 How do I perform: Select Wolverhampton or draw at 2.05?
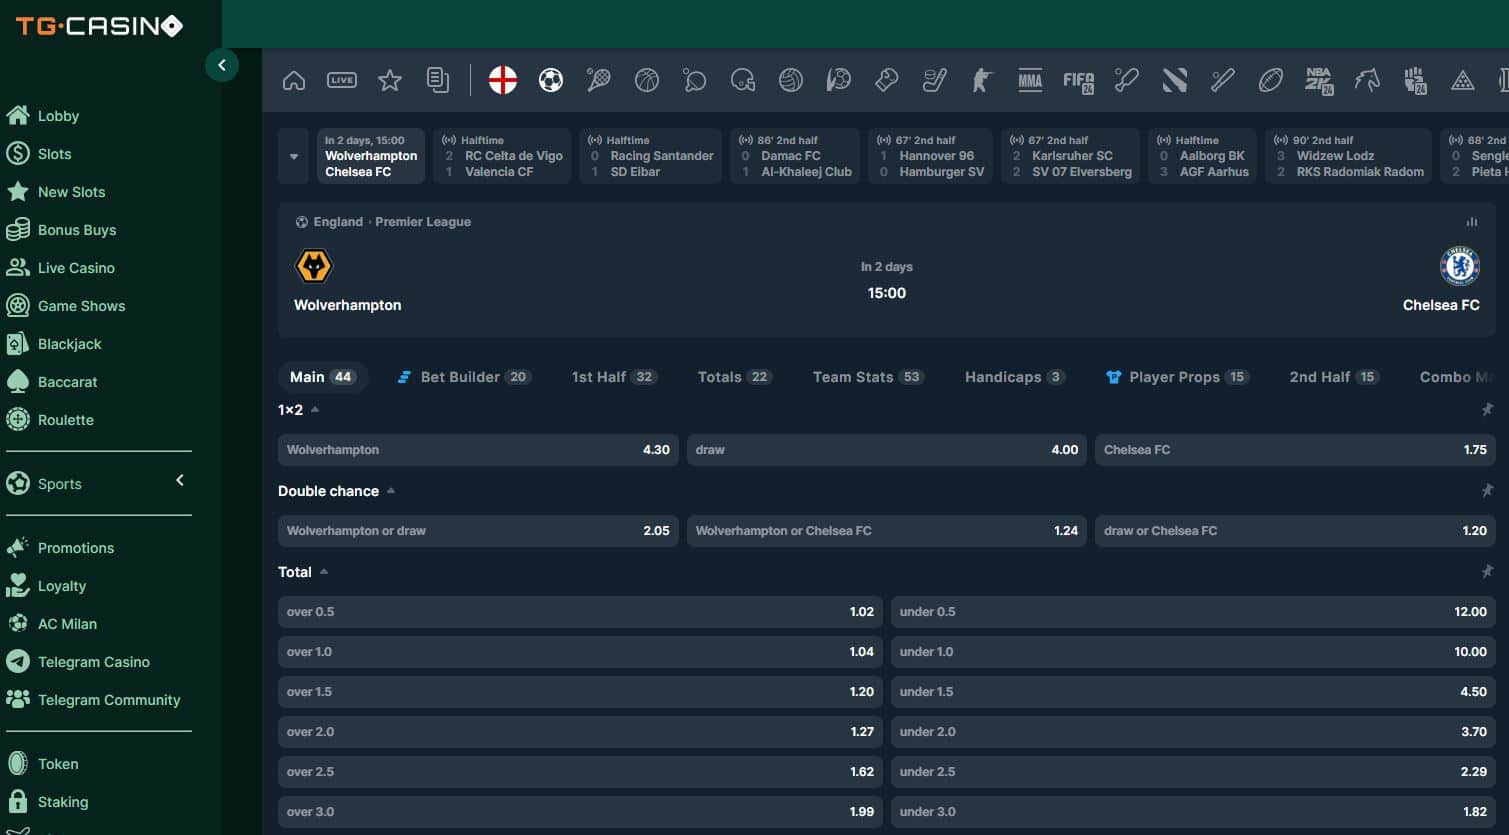tap(478, 531)
